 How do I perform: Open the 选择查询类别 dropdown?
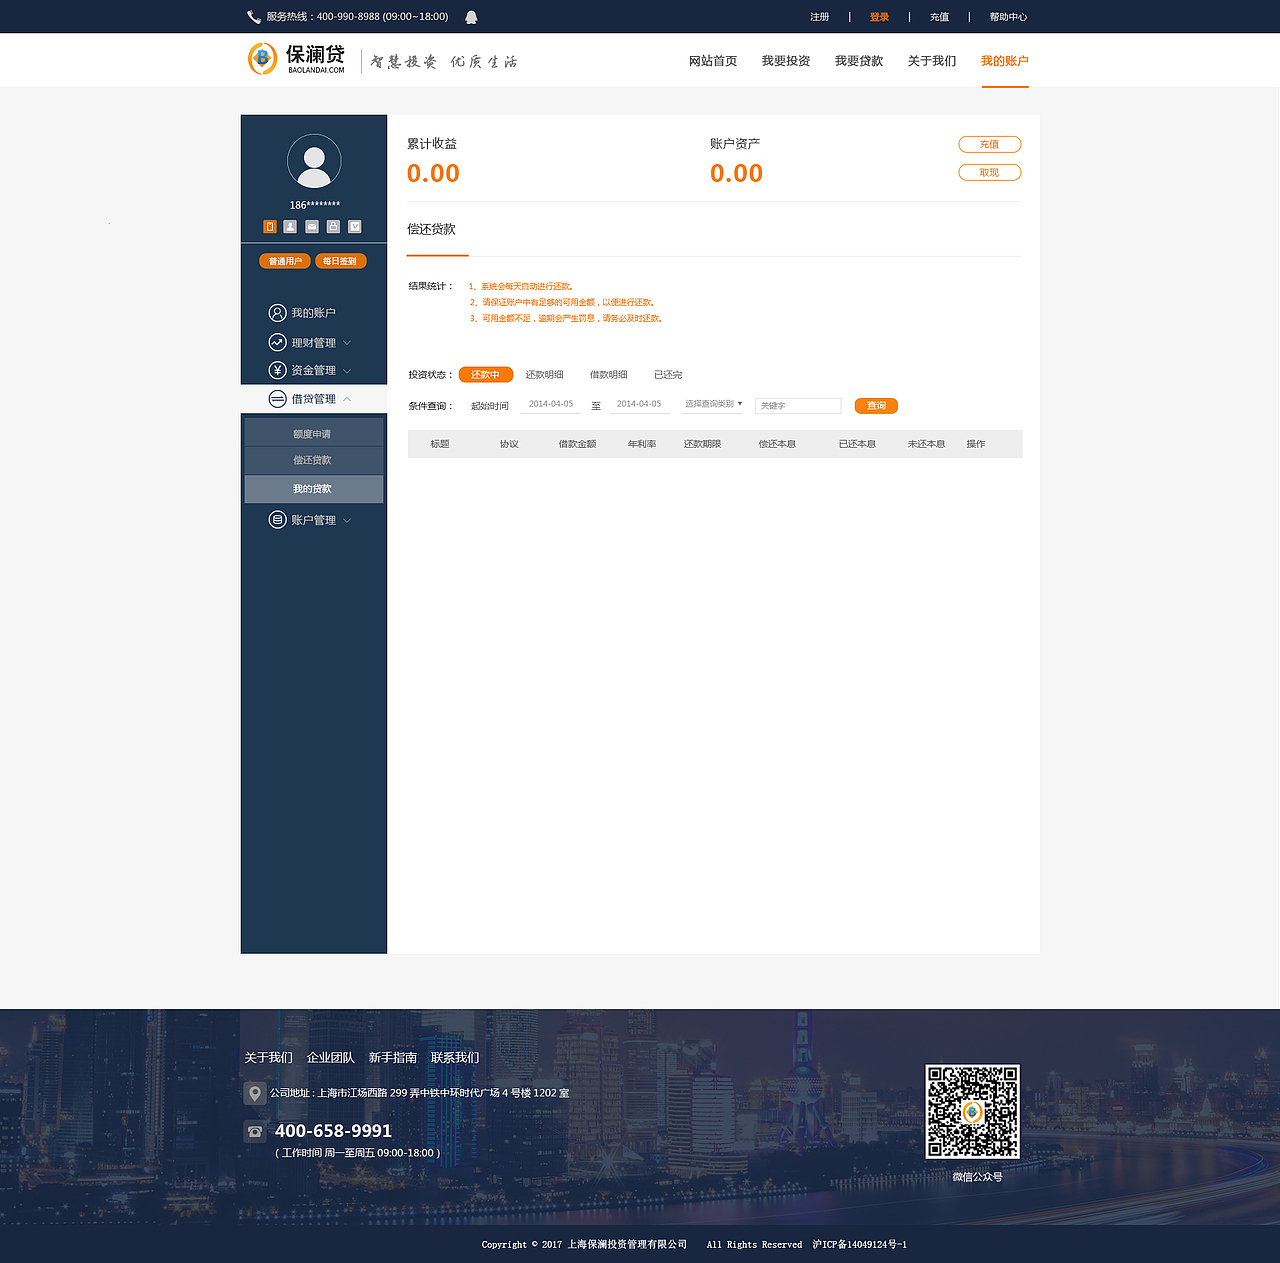click(x=714, y=404)
